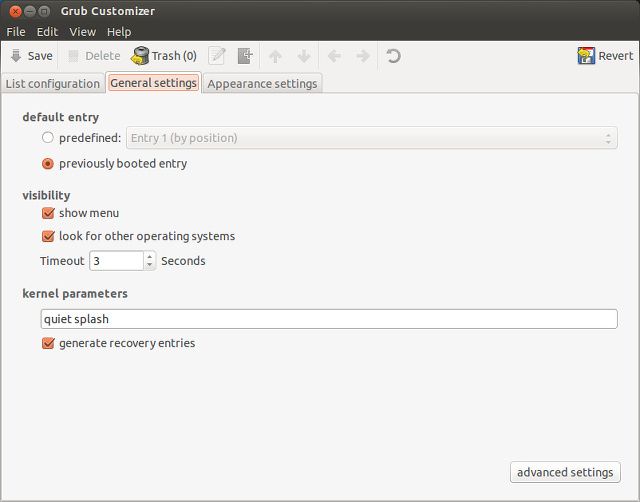640x502 pixels.
Task: Uncheck look for other operating systems
Action: click(48, 236)
